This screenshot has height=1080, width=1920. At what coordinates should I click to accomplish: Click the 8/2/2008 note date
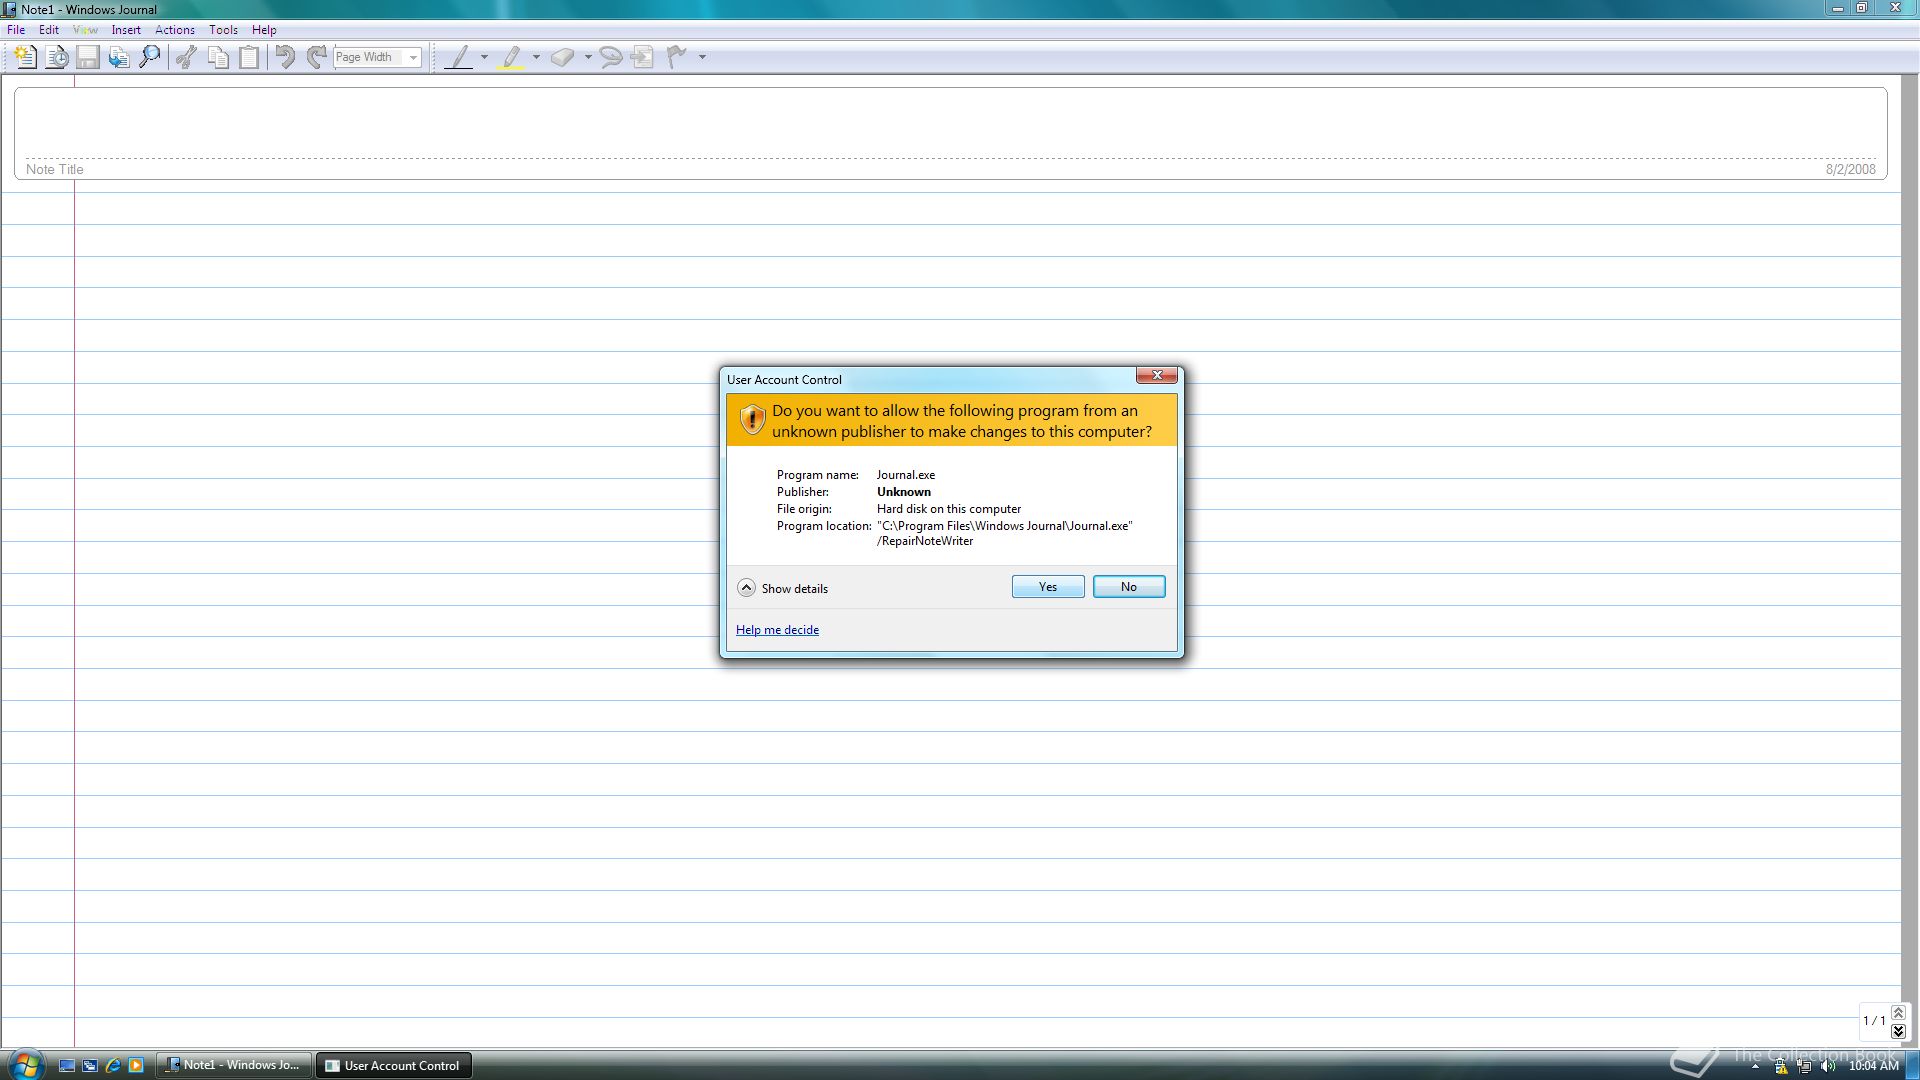1850,169
